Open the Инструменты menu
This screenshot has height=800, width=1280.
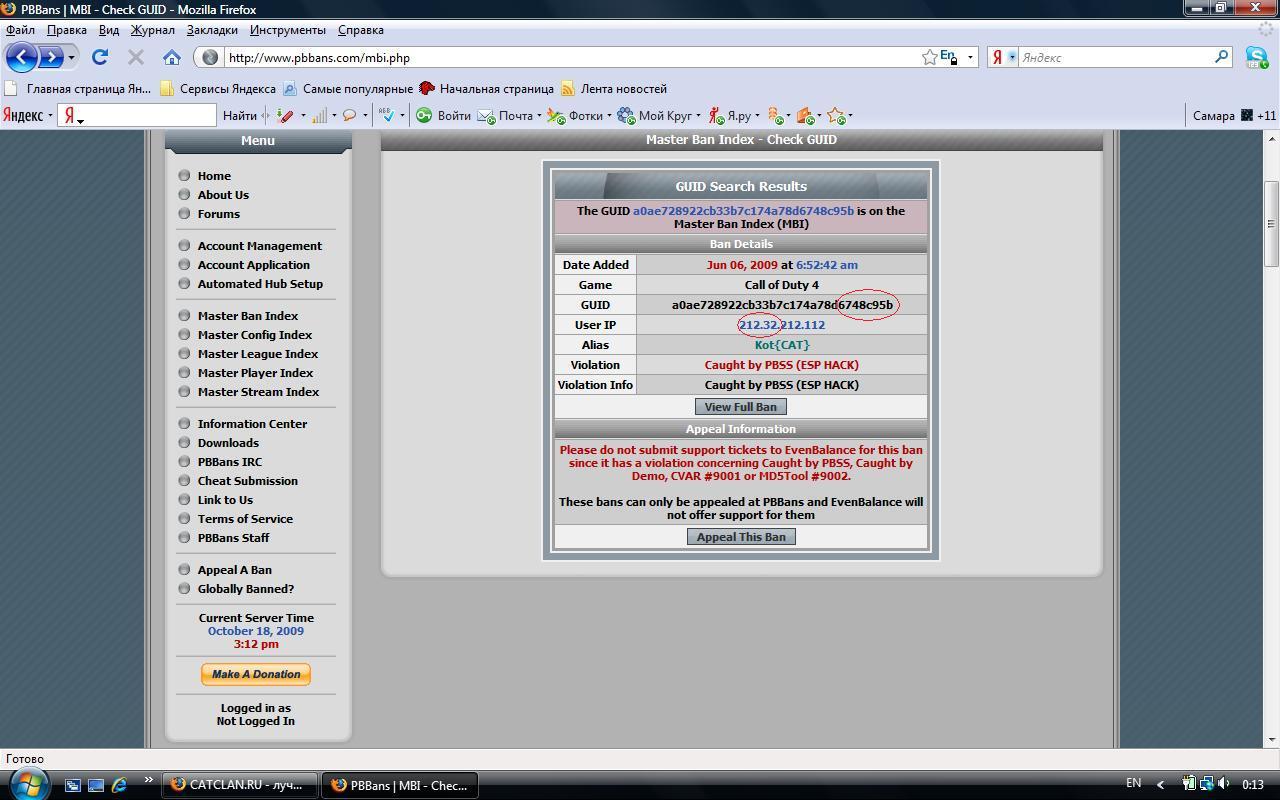pos(288,30)
